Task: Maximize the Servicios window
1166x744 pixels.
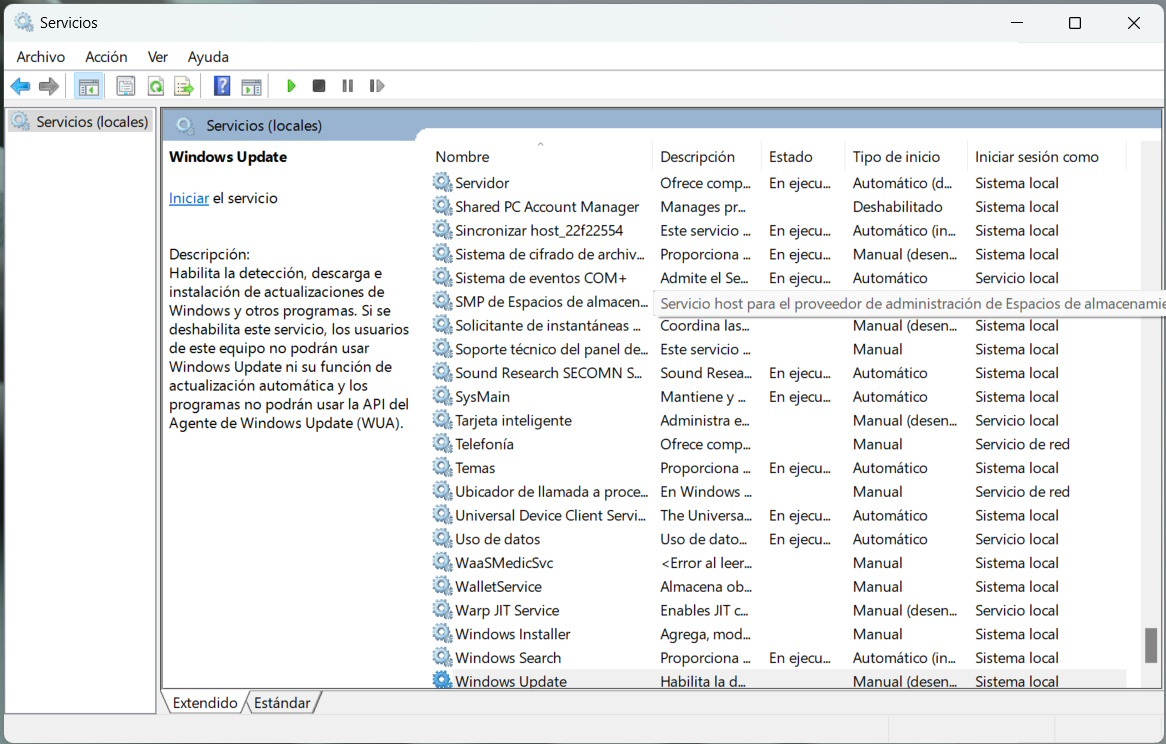Action: pos(1075,23)
